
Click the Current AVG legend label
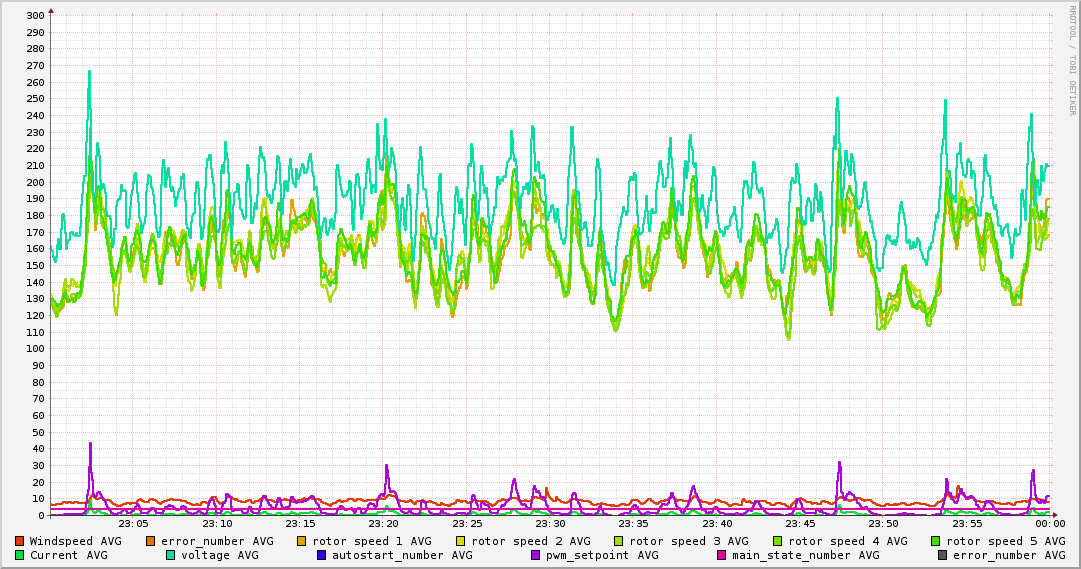68,555
